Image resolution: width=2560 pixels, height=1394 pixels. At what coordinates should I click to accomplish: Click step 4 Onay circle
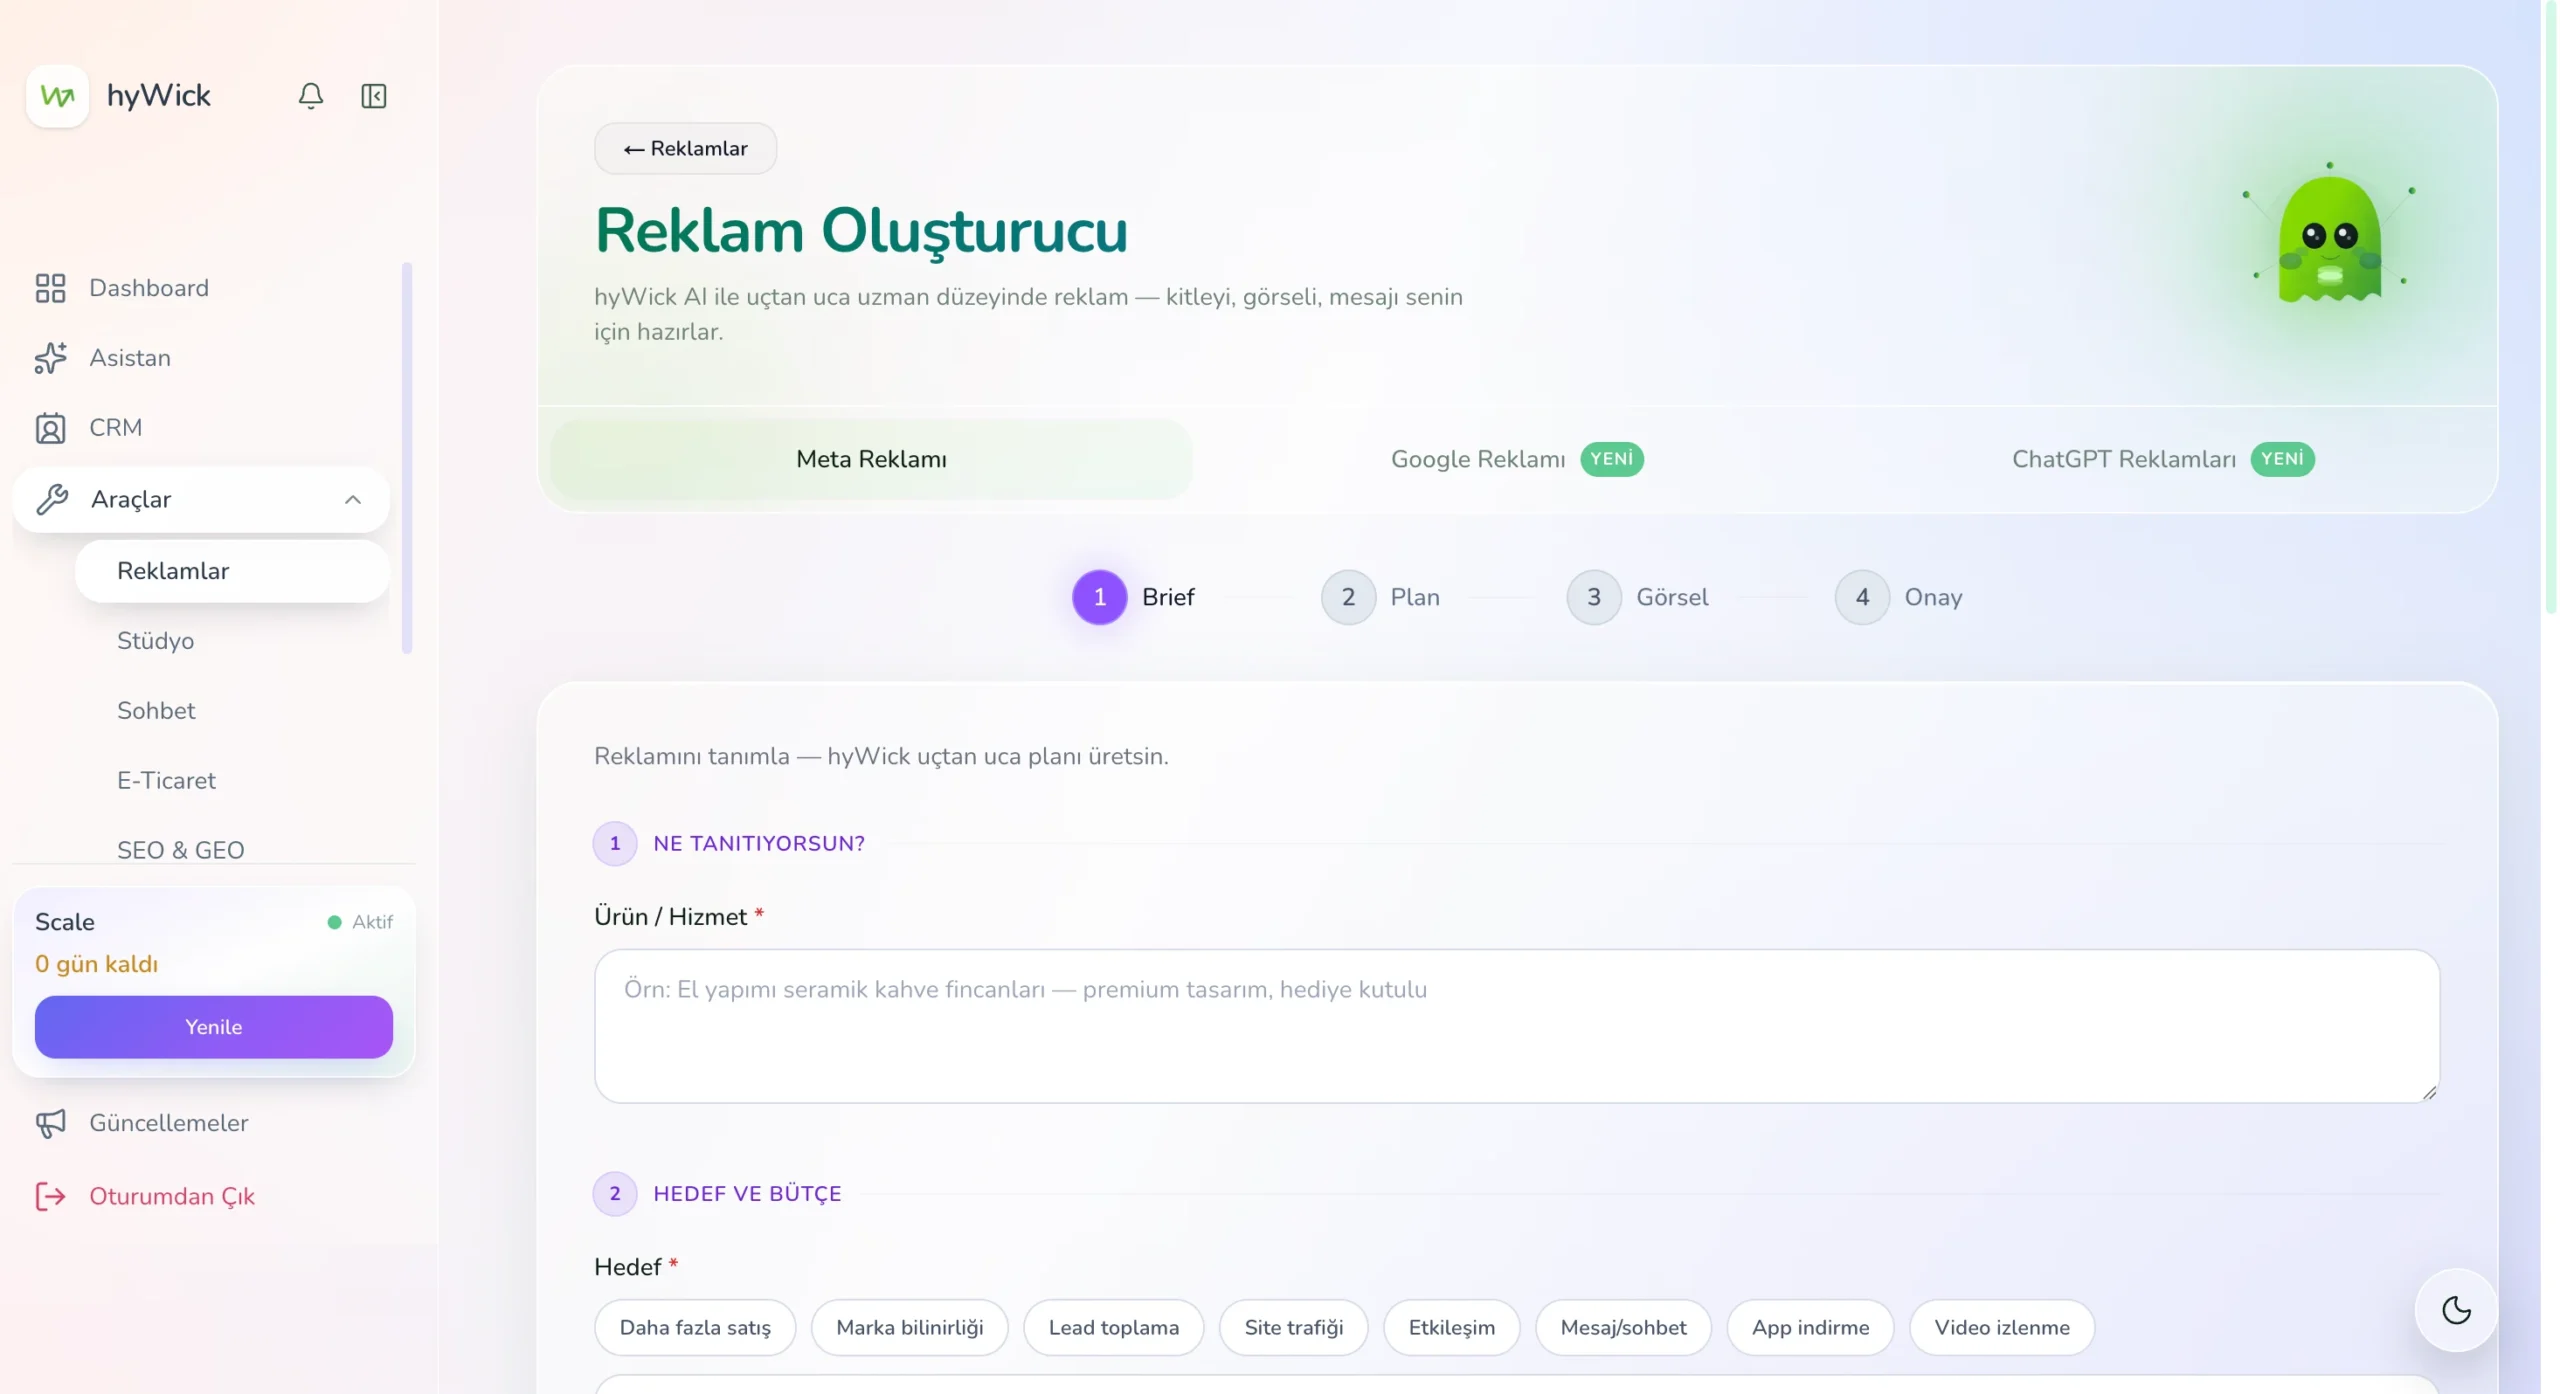(x=1862, y=597)
